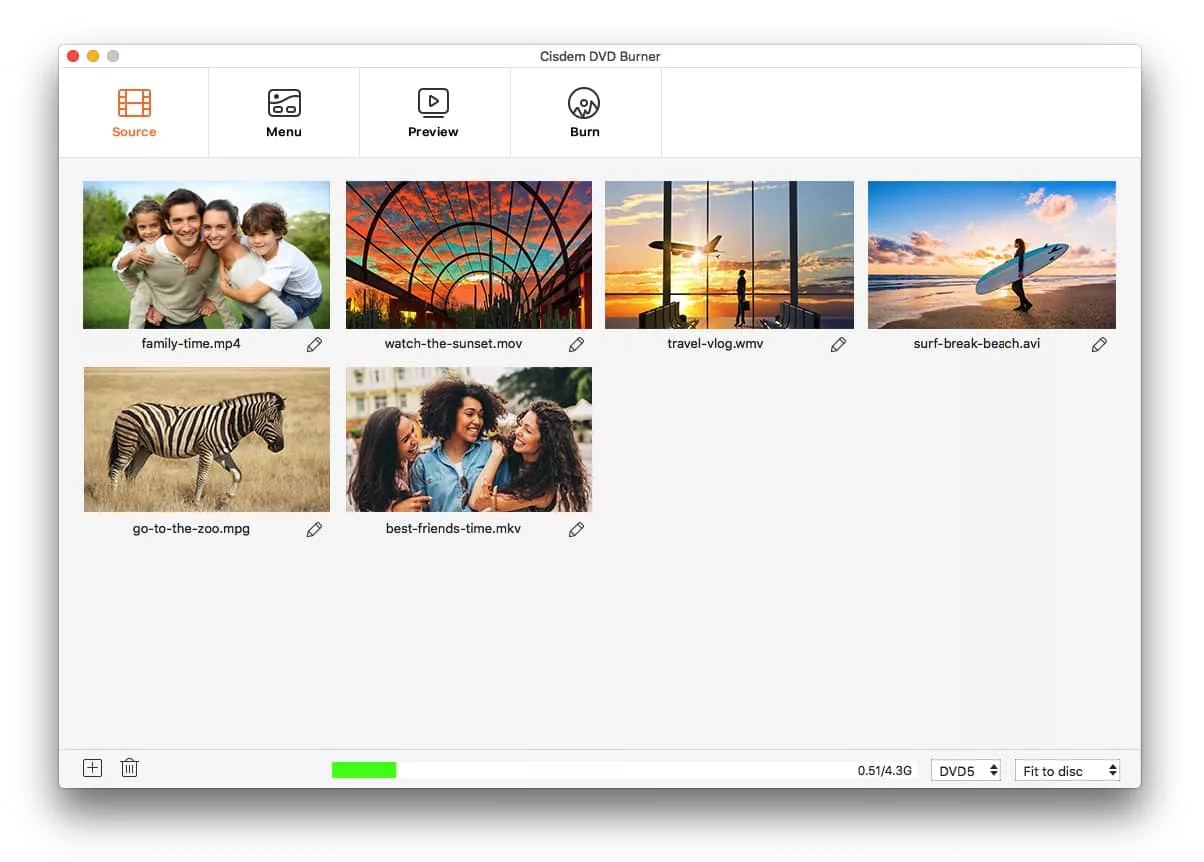This screenshot has height=862, width=1204.
Task: Switch to Preview mode
Action: point(433,112)
